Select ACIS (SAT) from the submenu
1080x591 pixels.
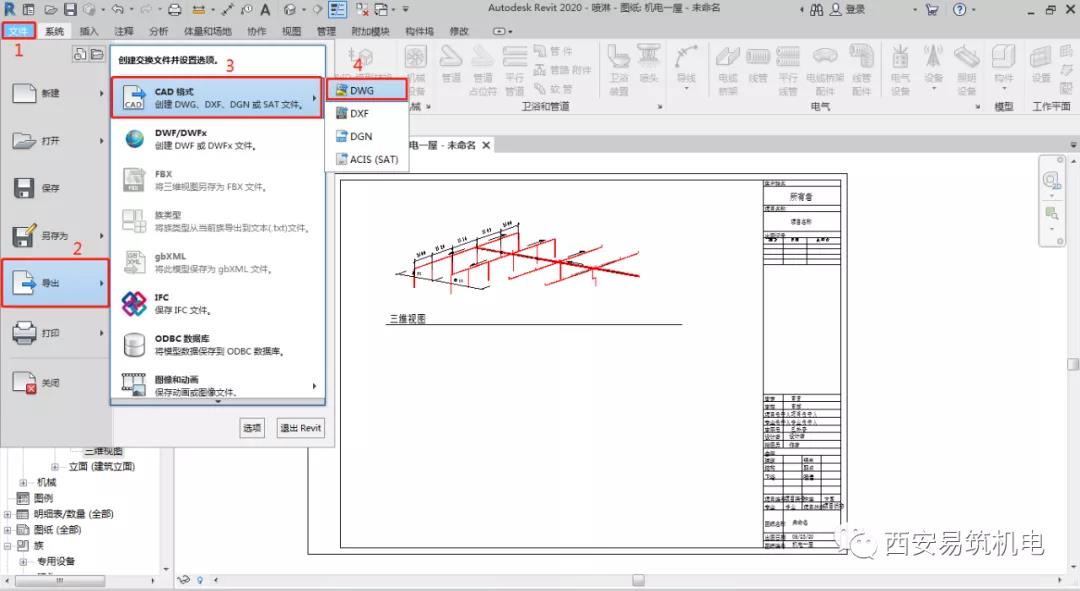click(366, 159)
